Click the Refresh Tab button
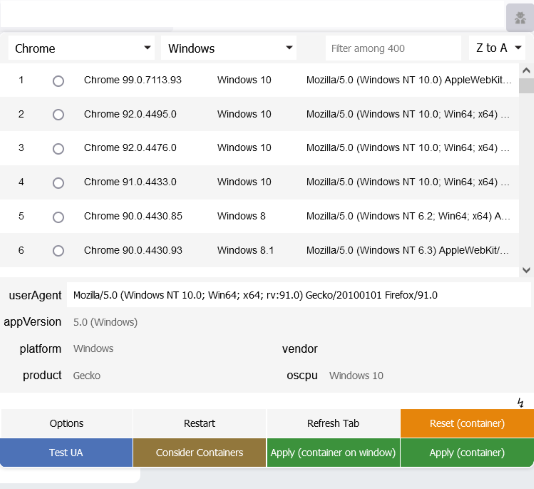The height and width of the screenshot is (489, 534). tap(333, 423)
